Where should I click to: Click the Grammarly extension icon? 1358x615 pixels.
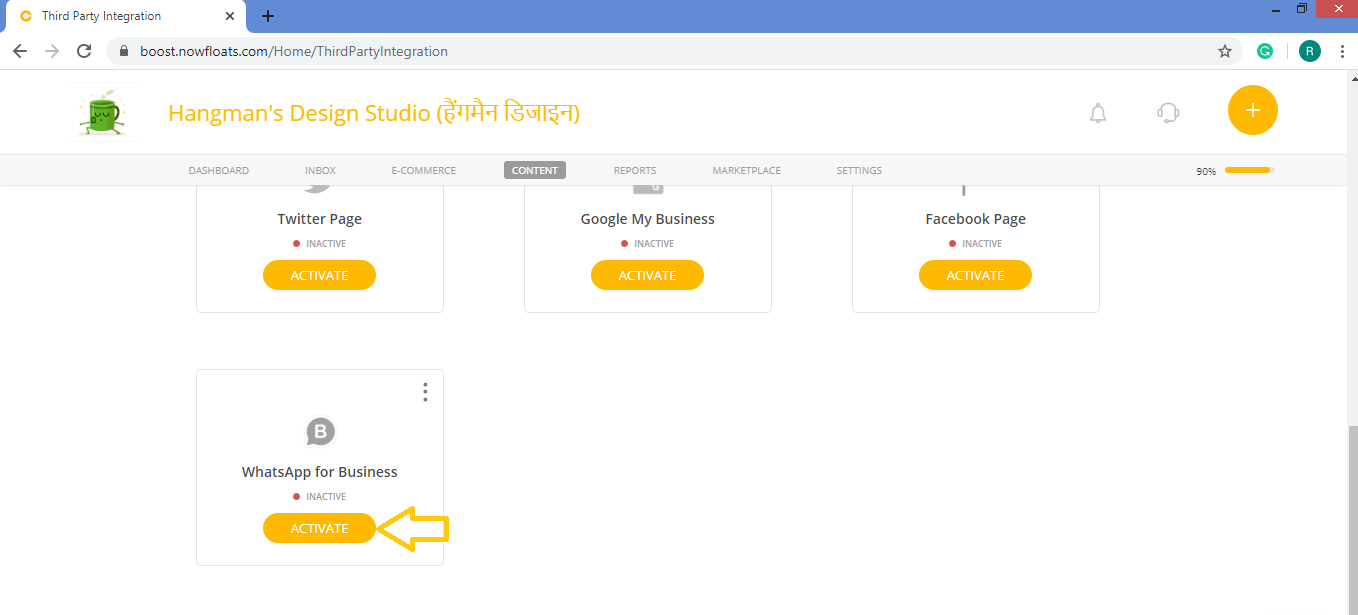(x=1264, y=50)
